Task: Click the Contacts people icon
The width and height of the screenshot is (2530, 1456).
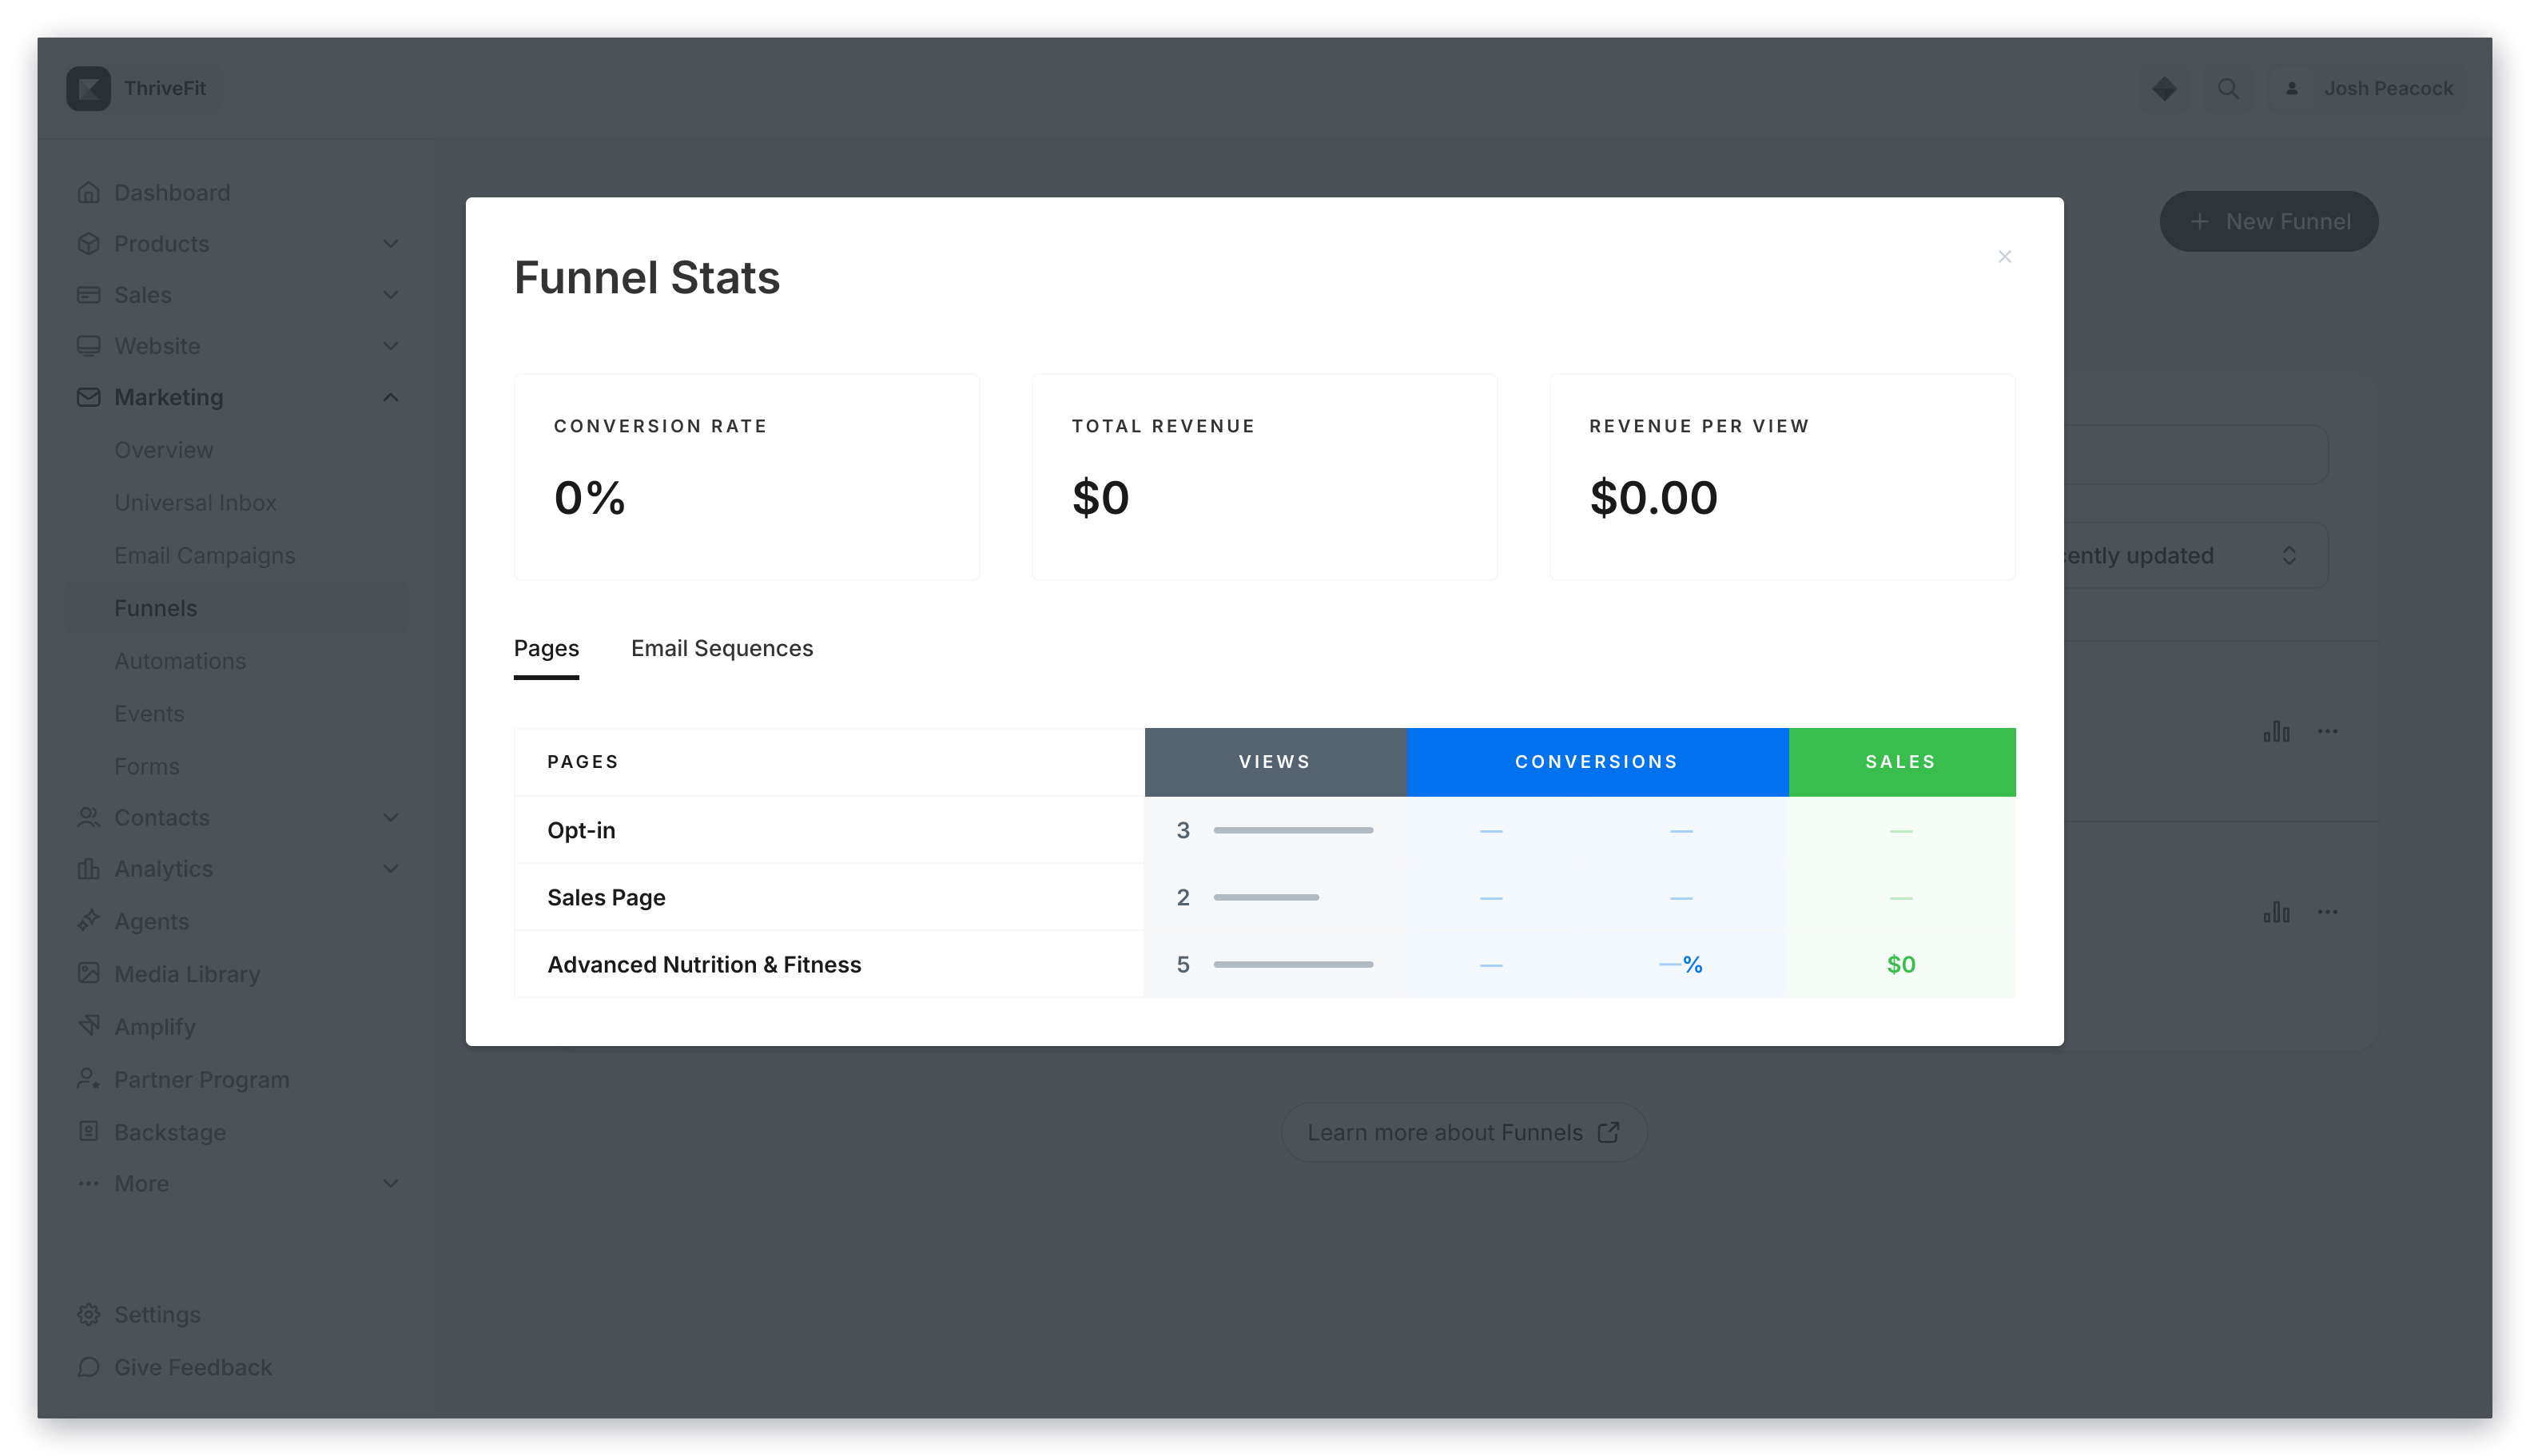Action: 88,817
